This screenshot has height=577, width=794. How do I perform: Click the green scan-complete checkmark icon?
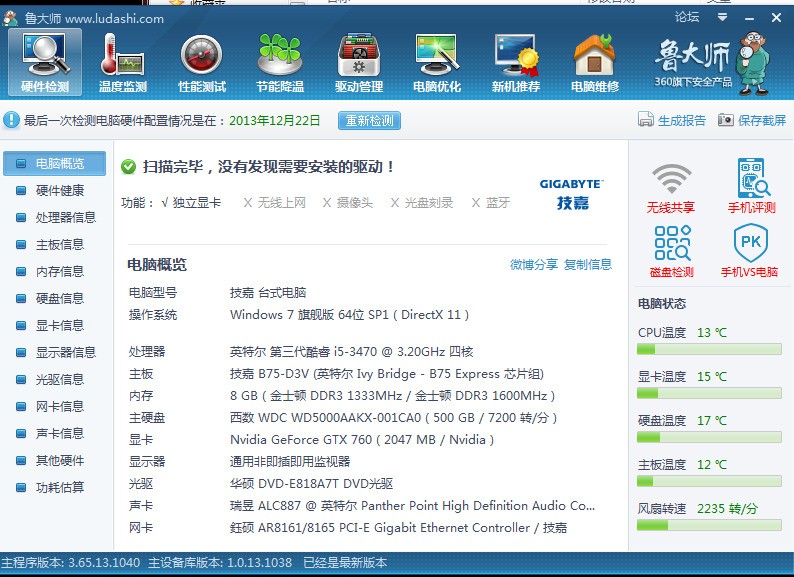(x=129, y=166)
